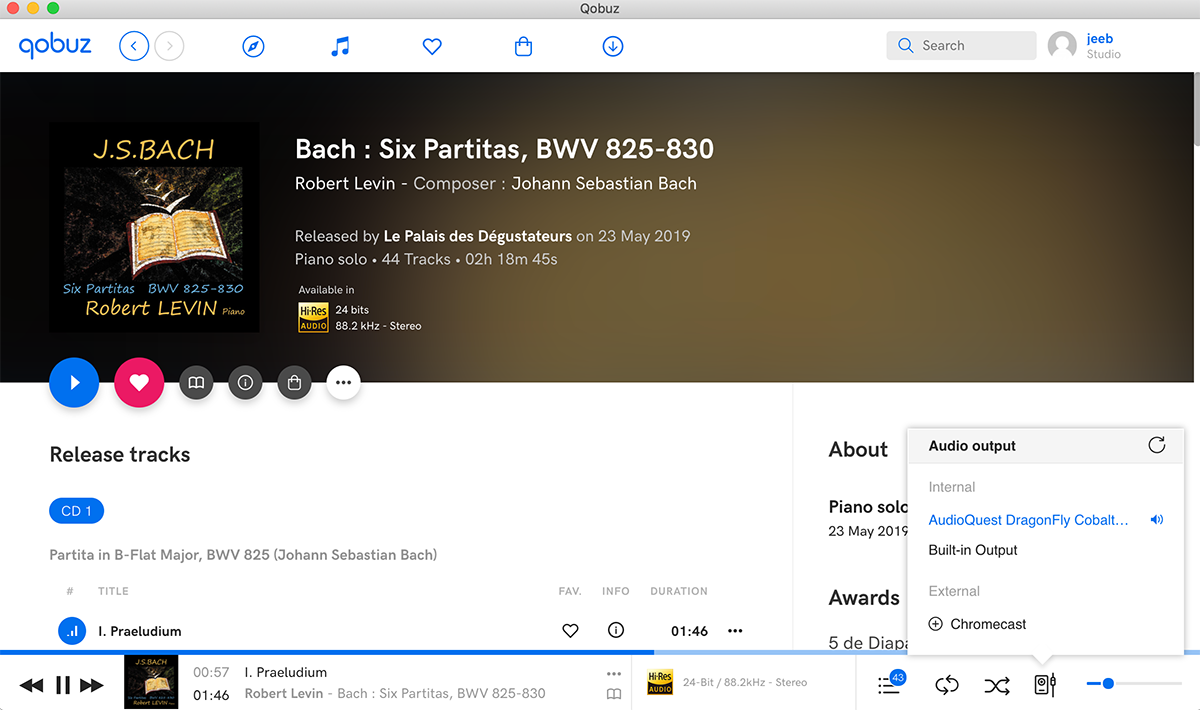The height and width of the screenshot is (710, 1200).
Task: Skip to next track
Action: (x=92, y=685)
